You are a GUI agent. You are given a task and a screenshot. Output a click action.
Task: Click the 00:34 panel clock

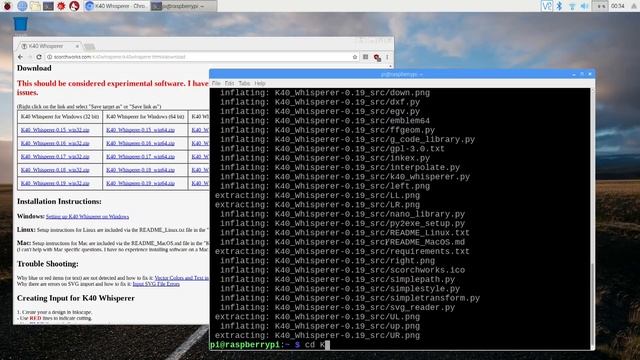point(618,6)
